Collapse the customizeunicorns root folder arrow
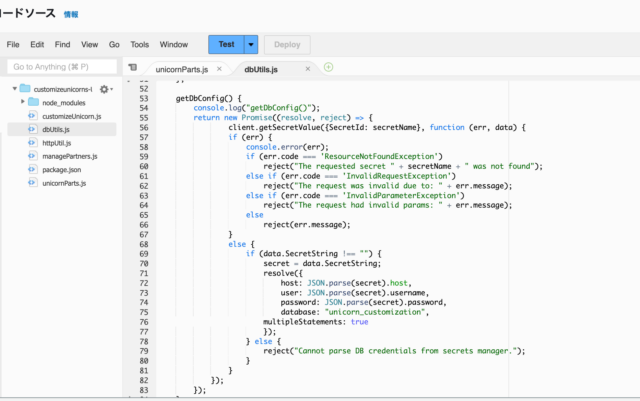Viewport: 640px width, 401px height. click(15, 89)
